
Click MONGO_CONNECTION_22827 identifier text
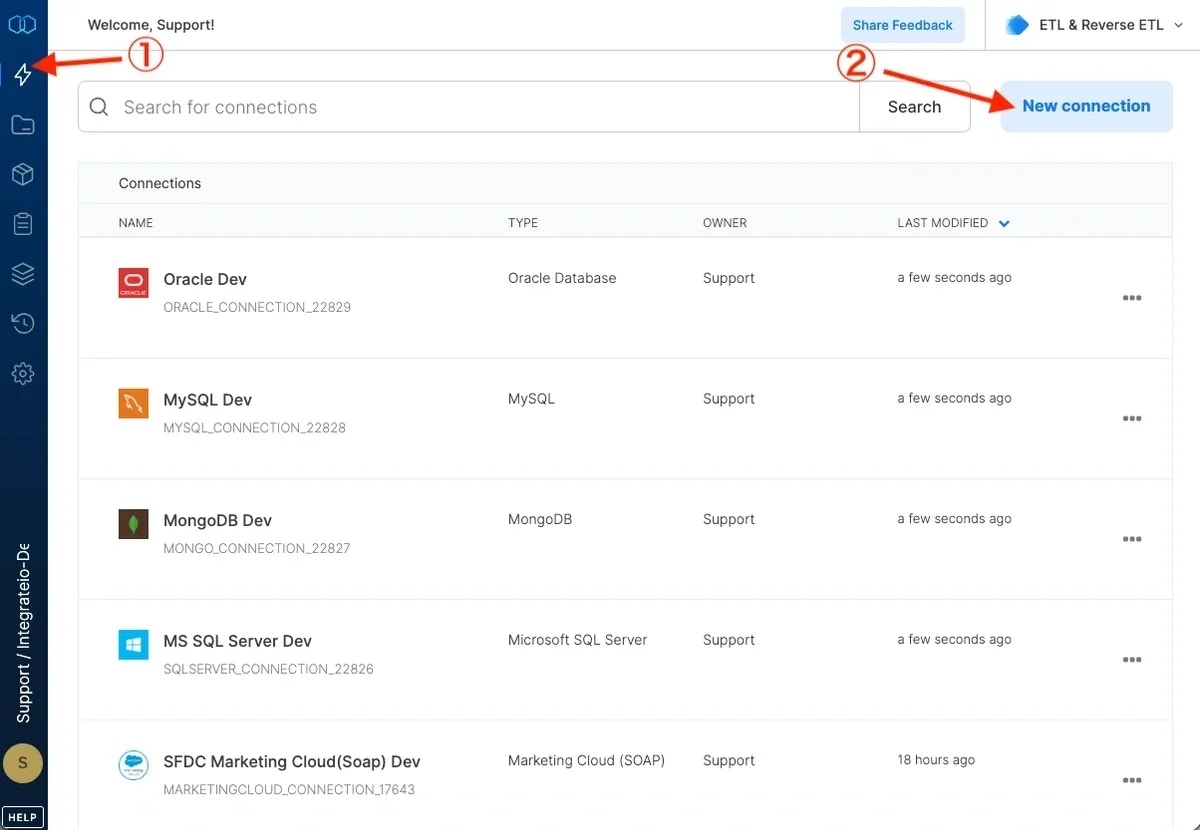click(x=257, y=548)
